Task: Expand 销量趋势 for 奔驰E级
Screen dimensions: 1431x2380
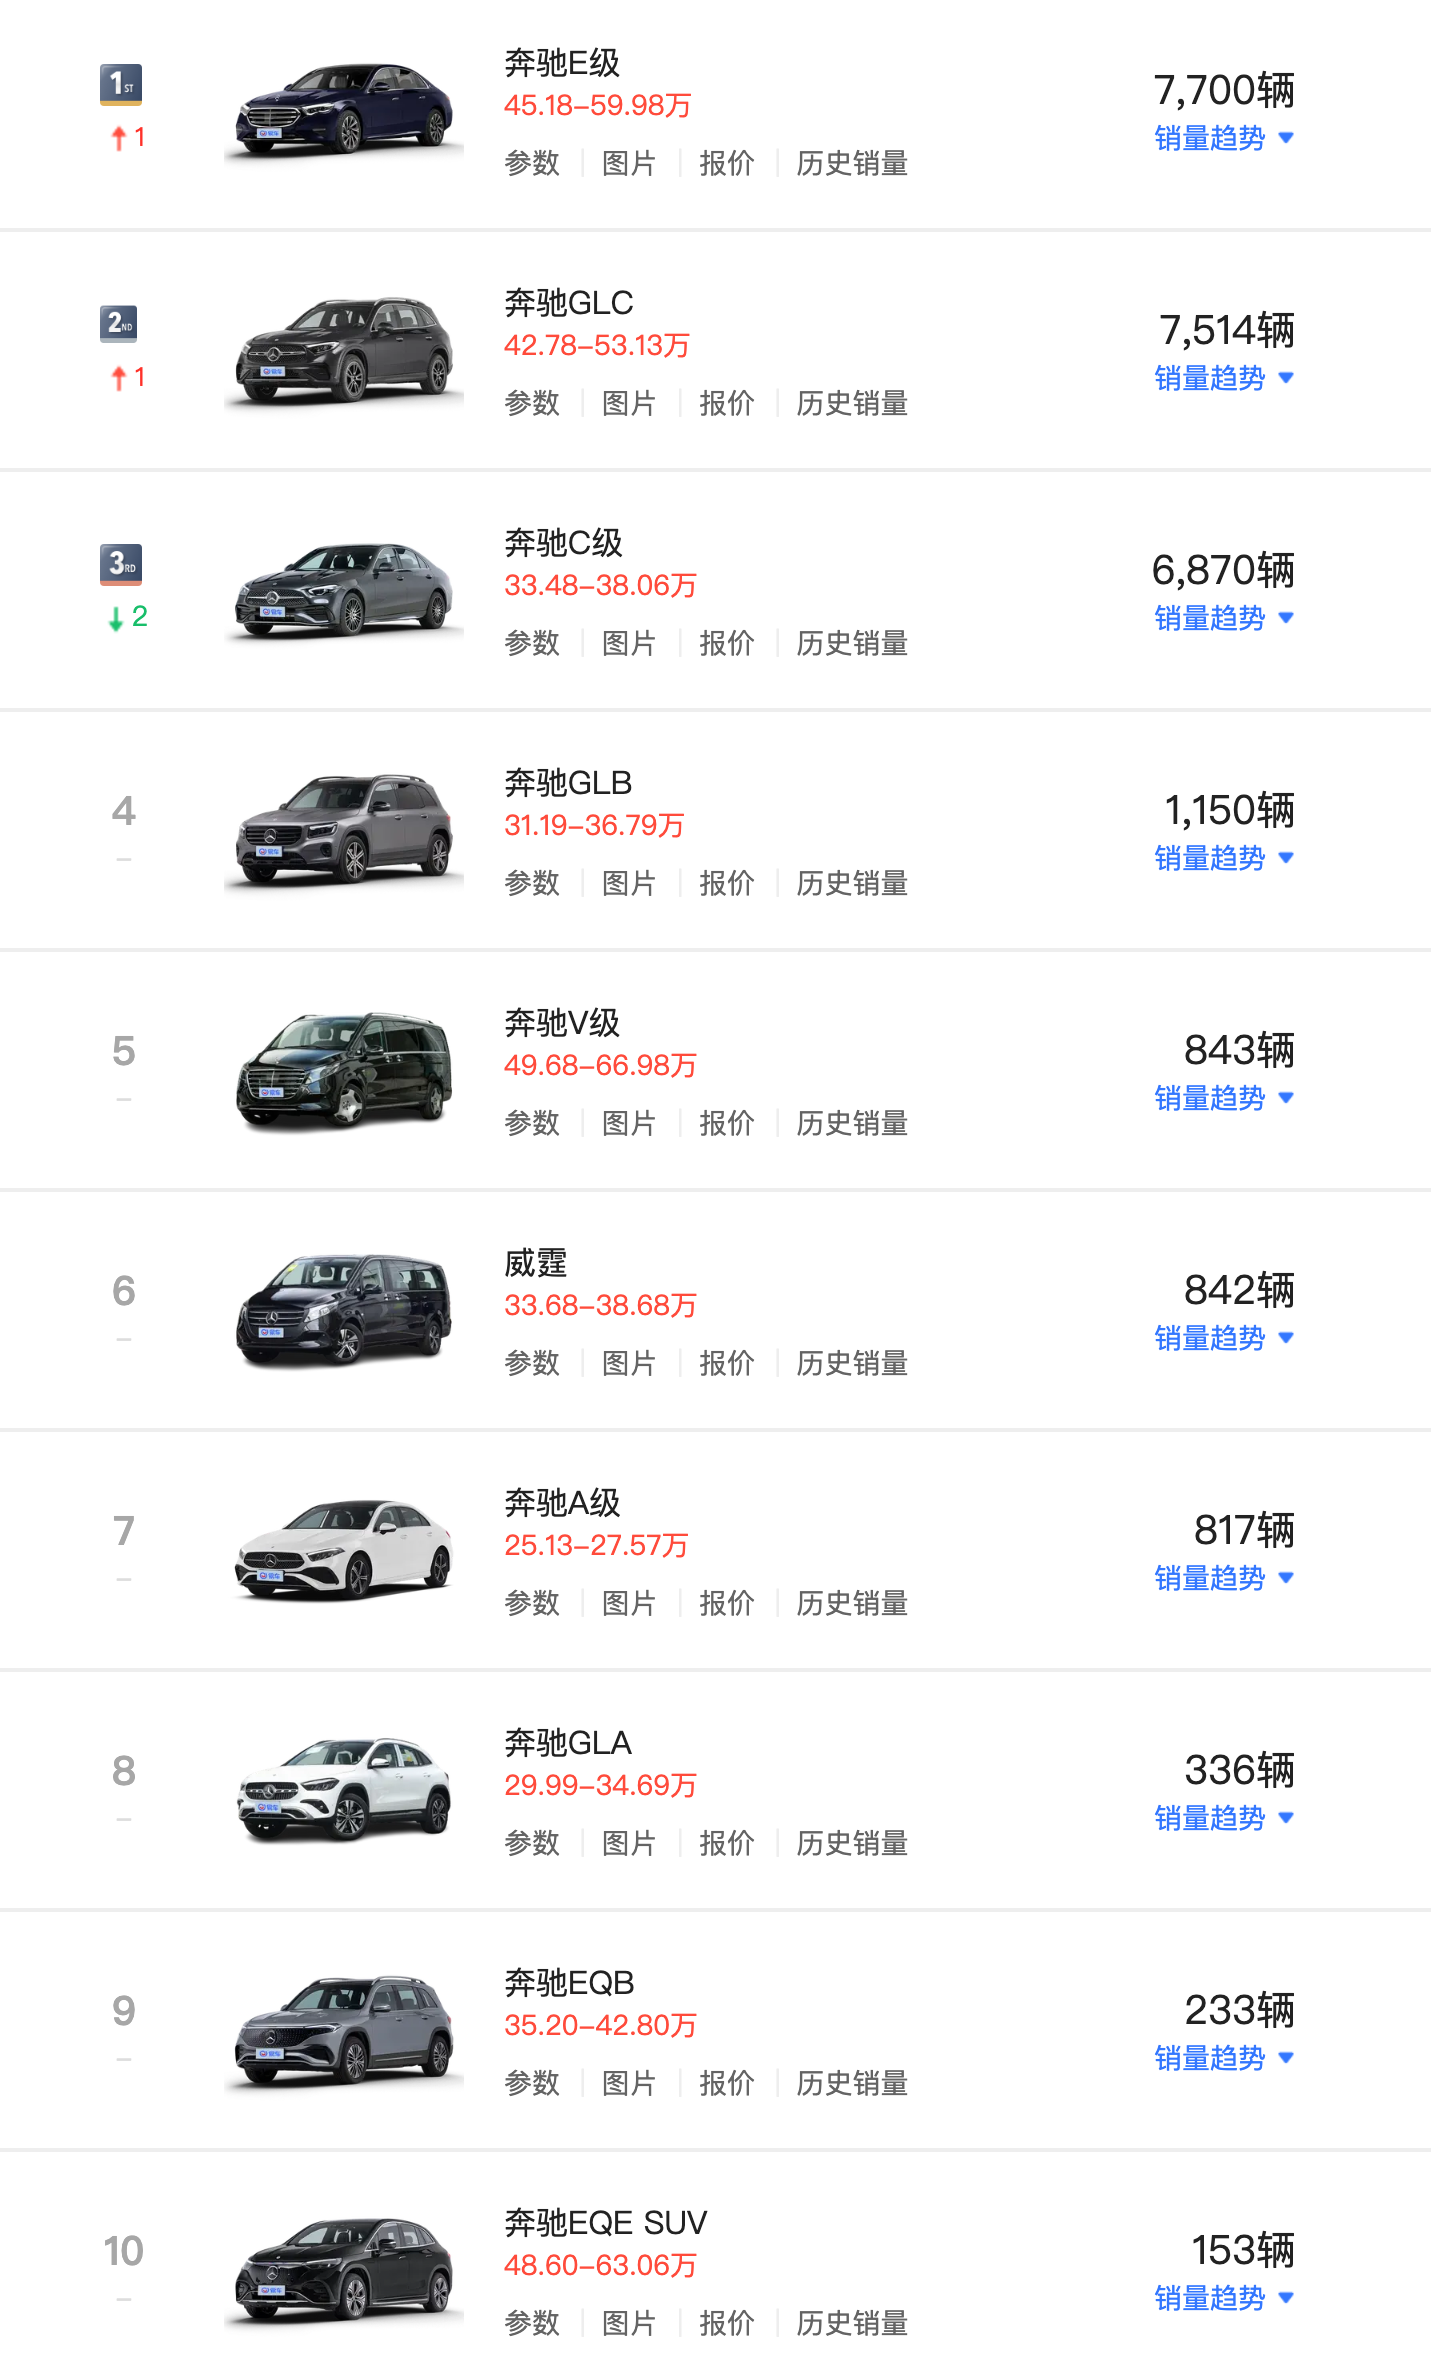Action: point(1223,138)
